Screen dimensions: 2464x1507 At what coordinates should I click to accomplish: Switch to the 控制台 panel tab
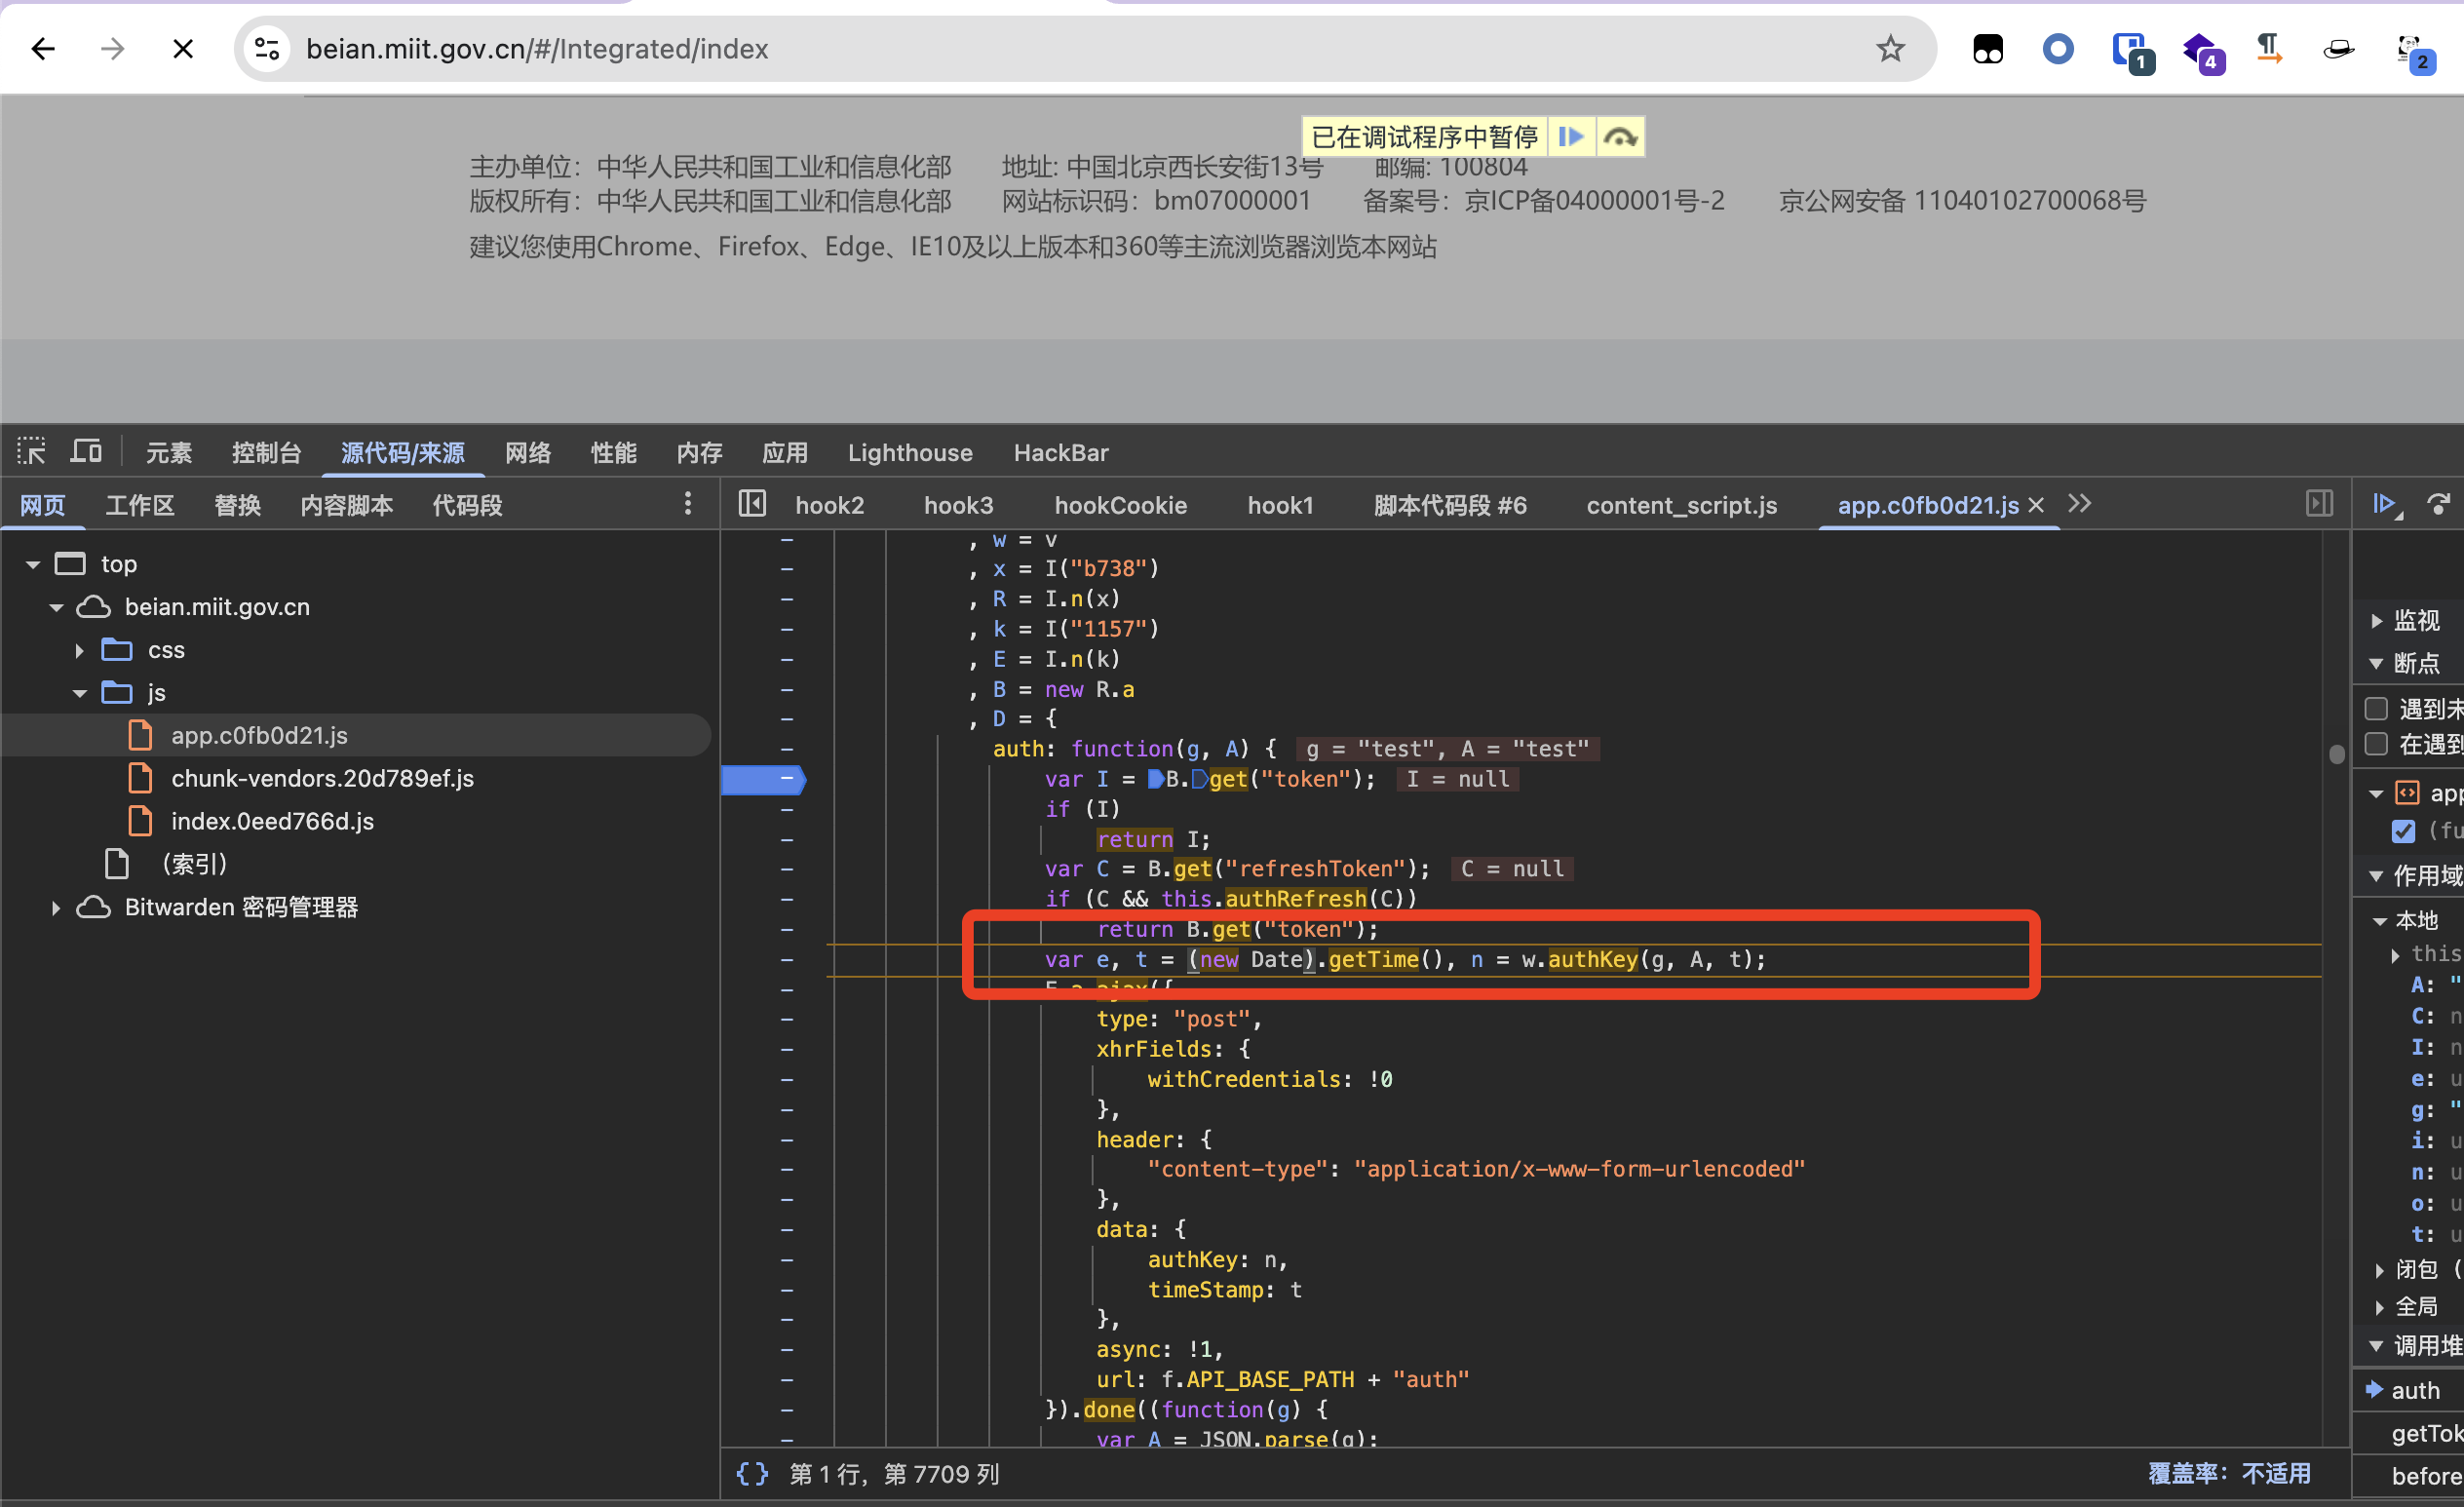pyautogui.click(x=266, y=453)
